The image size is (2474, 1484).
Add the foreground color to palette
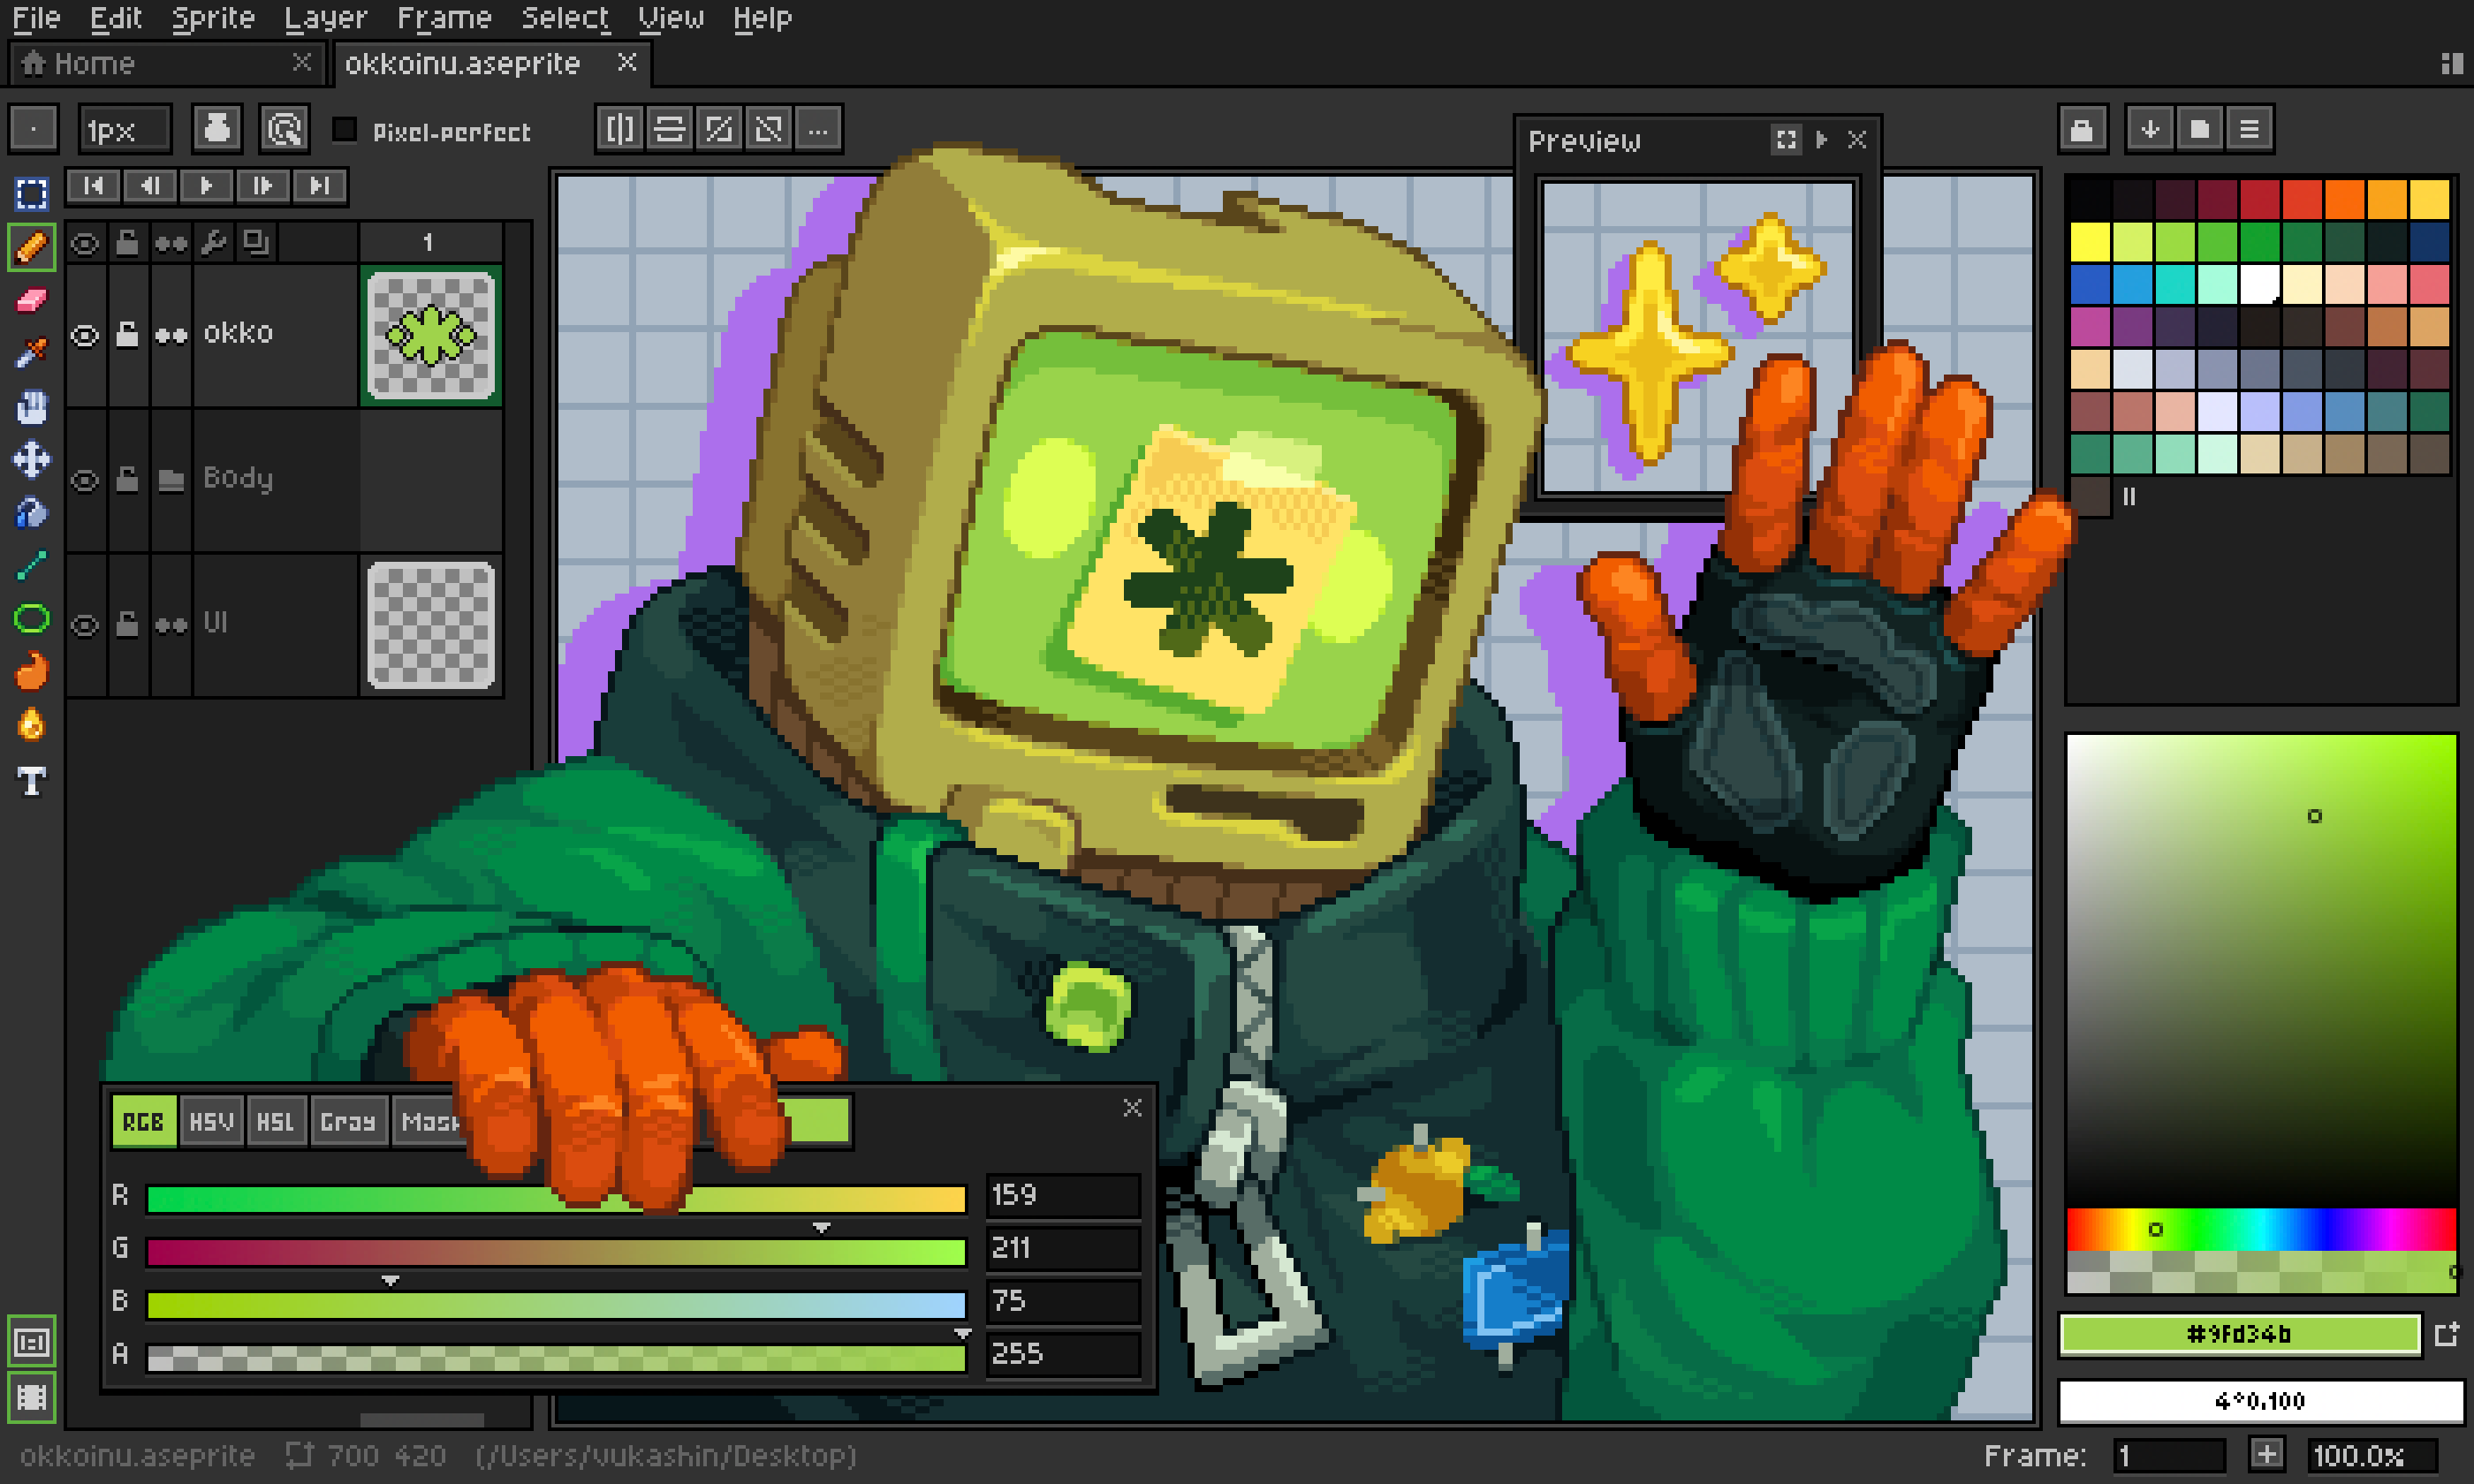[x=2446, y=1334]
